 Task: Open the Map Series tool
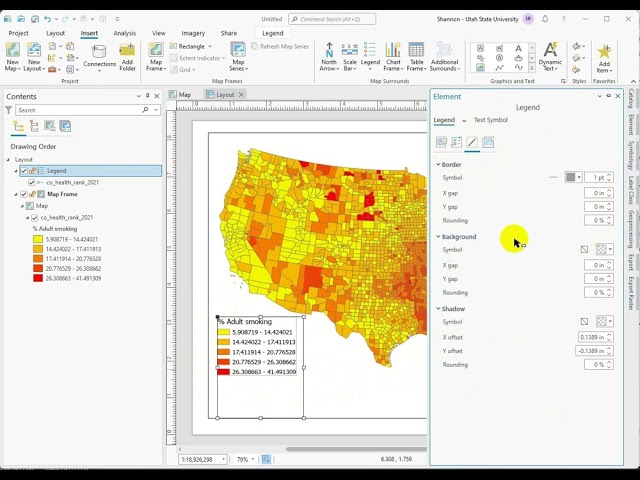(238, 56)
